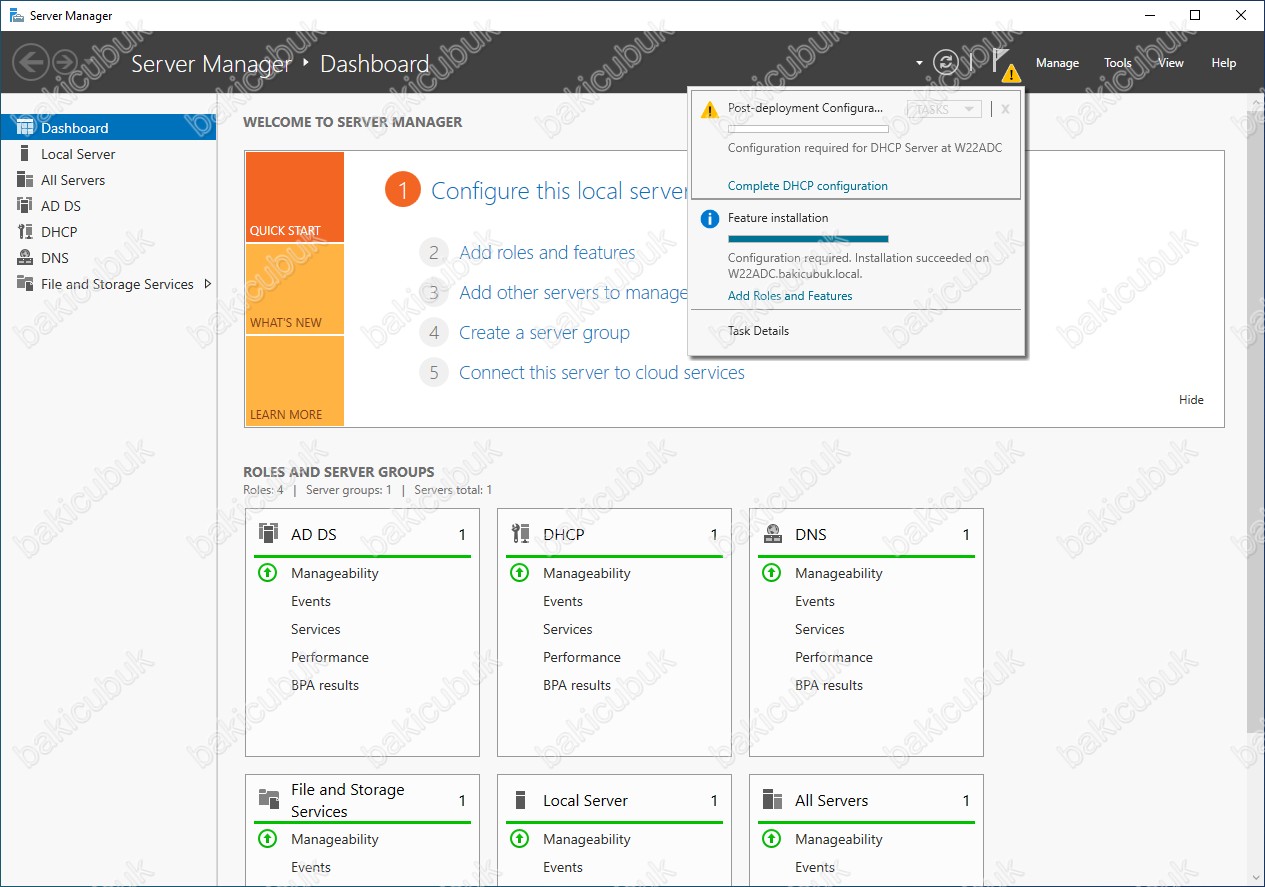Click the forward navigation arrow in the header

point(65,63)
